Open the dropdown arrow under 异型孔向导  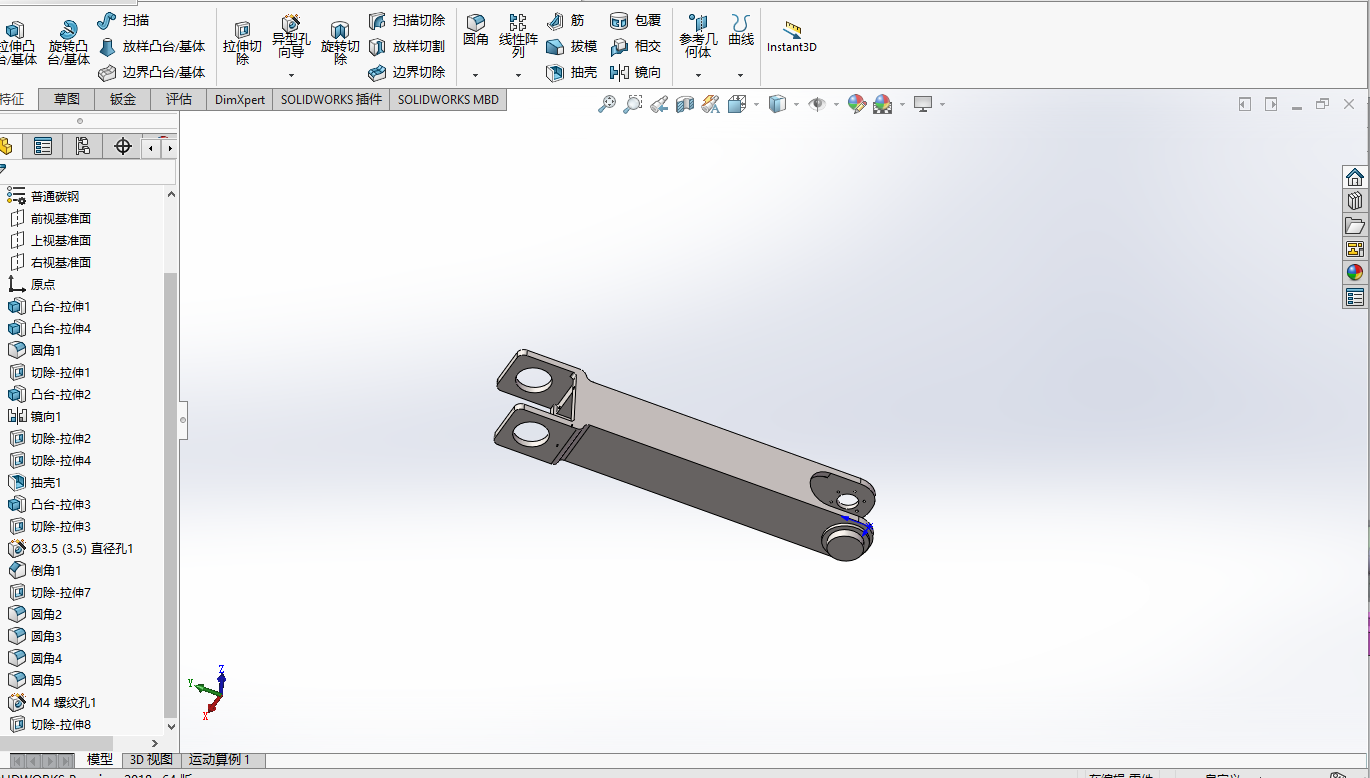point(291,75)
